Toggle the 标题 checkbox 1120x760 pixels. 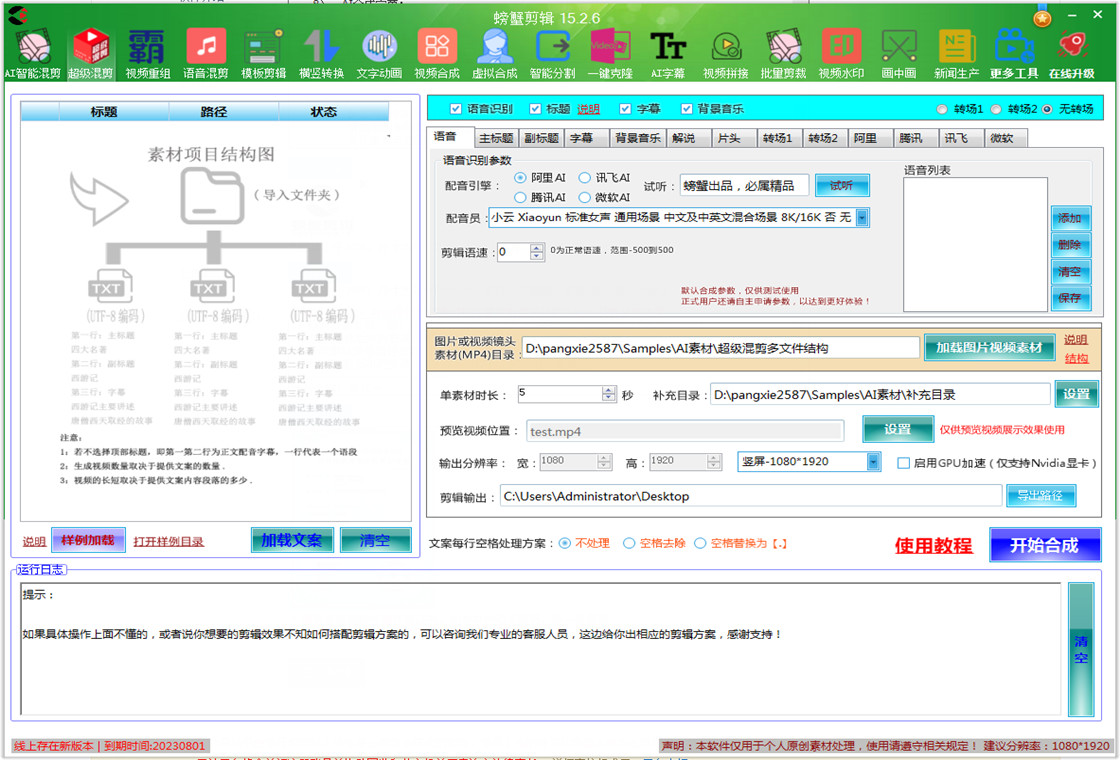(x=535, y=109)
